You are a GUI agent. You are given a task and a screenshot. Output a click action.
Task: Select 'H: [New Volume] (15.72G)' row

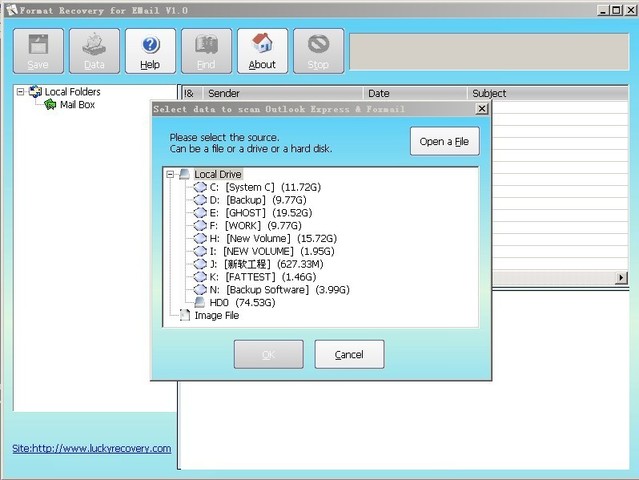tap(273, 238)
